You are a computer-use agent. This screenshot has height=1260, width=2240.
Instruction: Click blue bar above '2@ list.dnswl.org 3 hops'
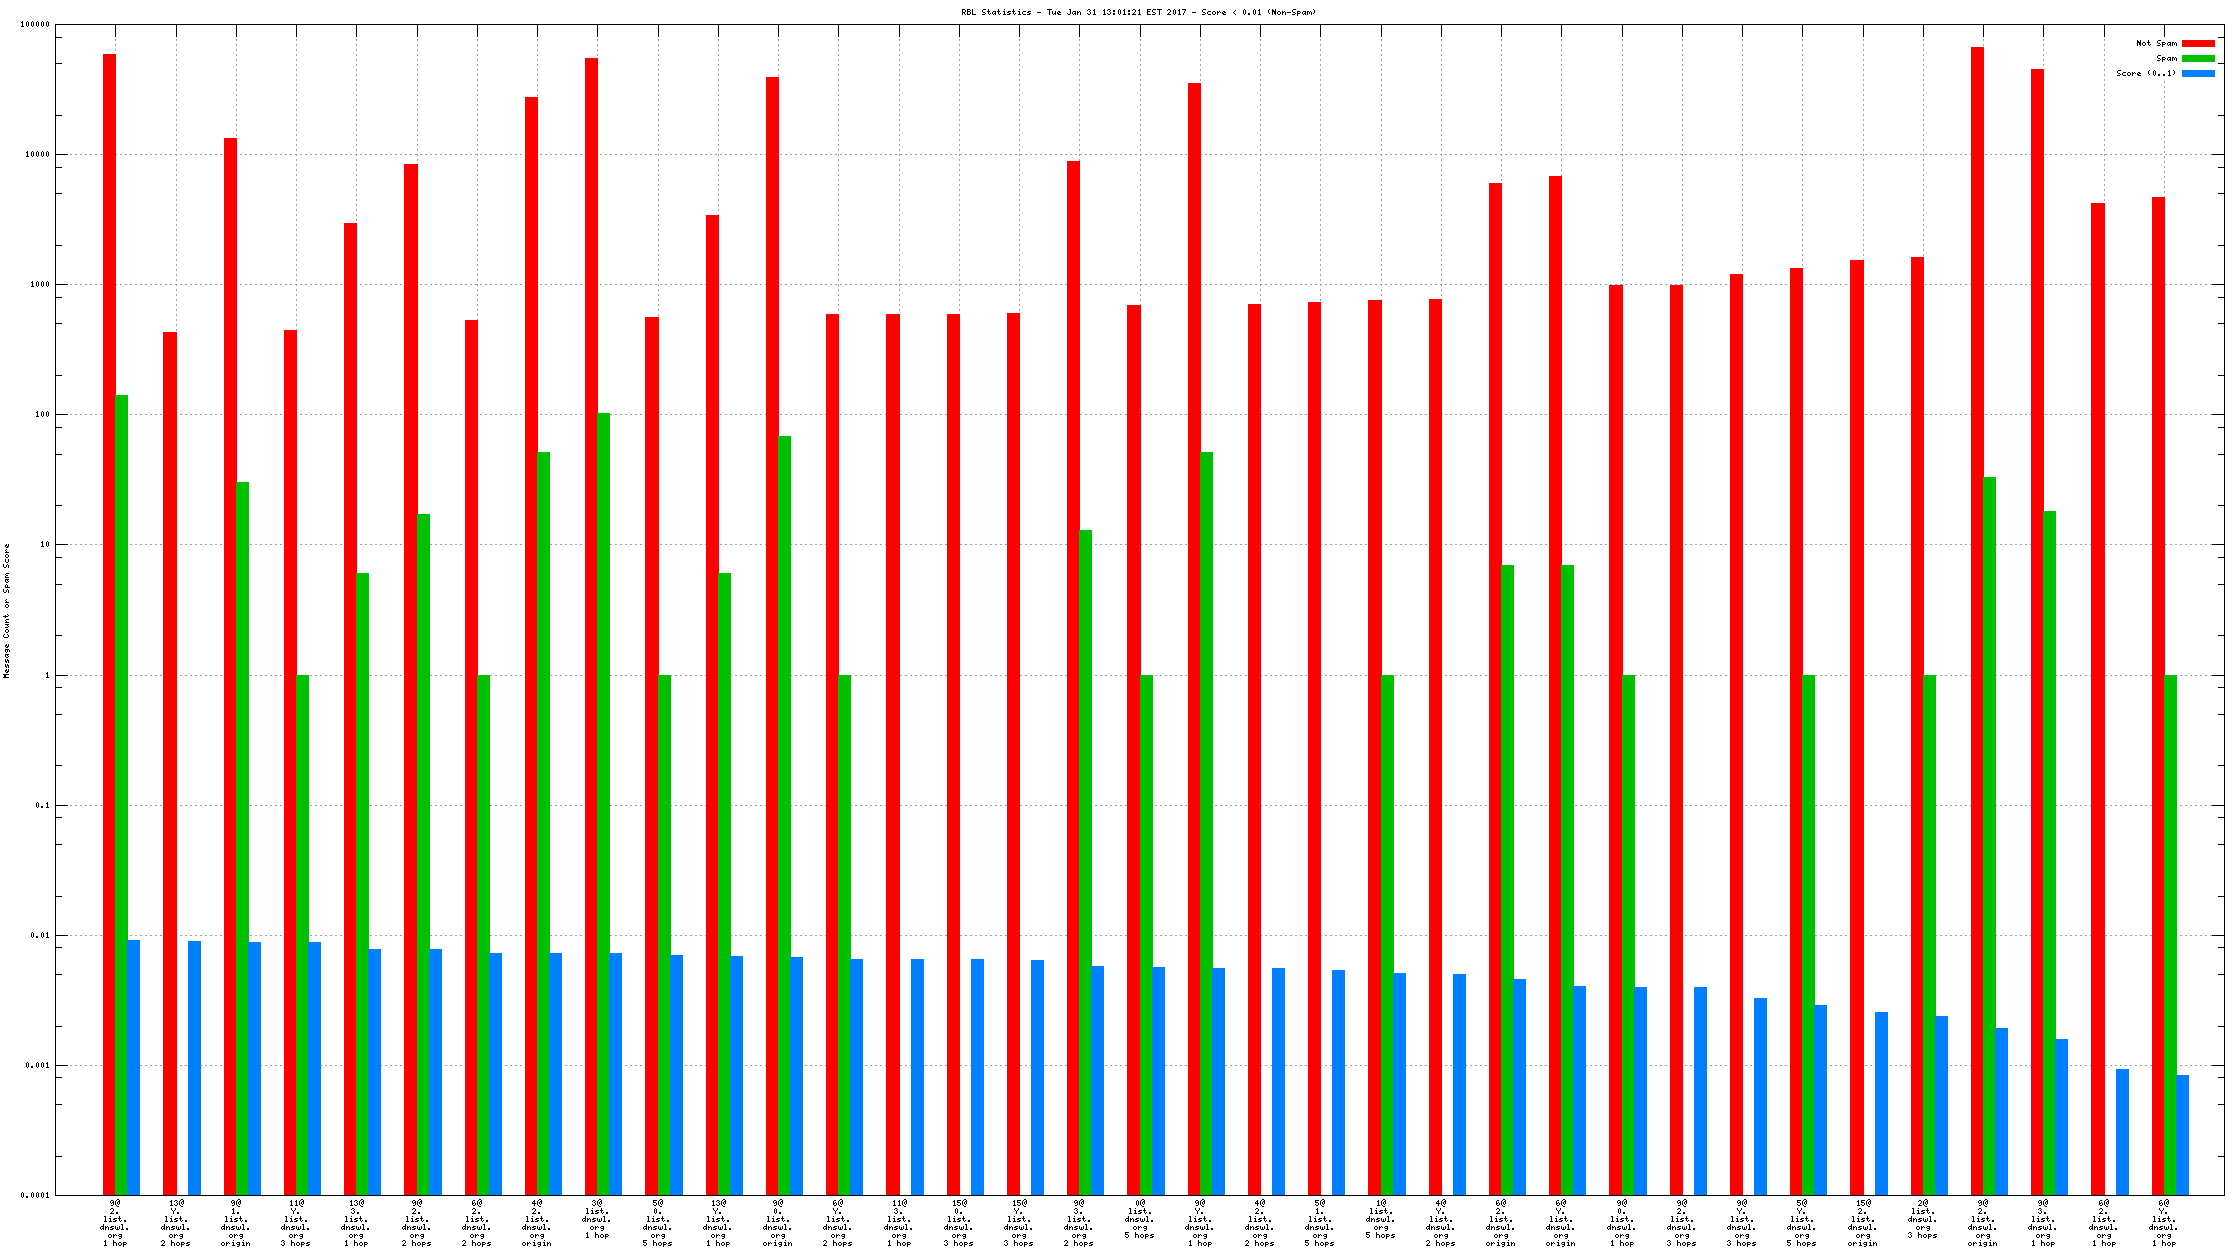pos(1941,1105)
